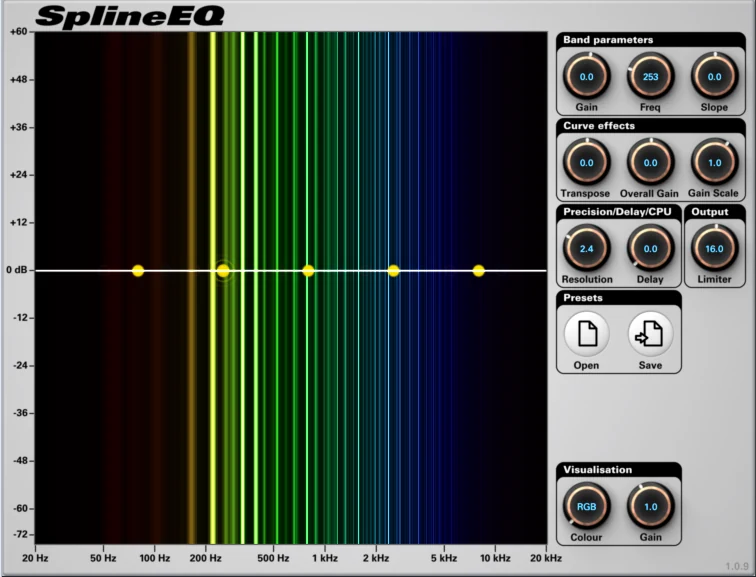
Task: Click the Limiter label under Output
Action: (715, 279)
